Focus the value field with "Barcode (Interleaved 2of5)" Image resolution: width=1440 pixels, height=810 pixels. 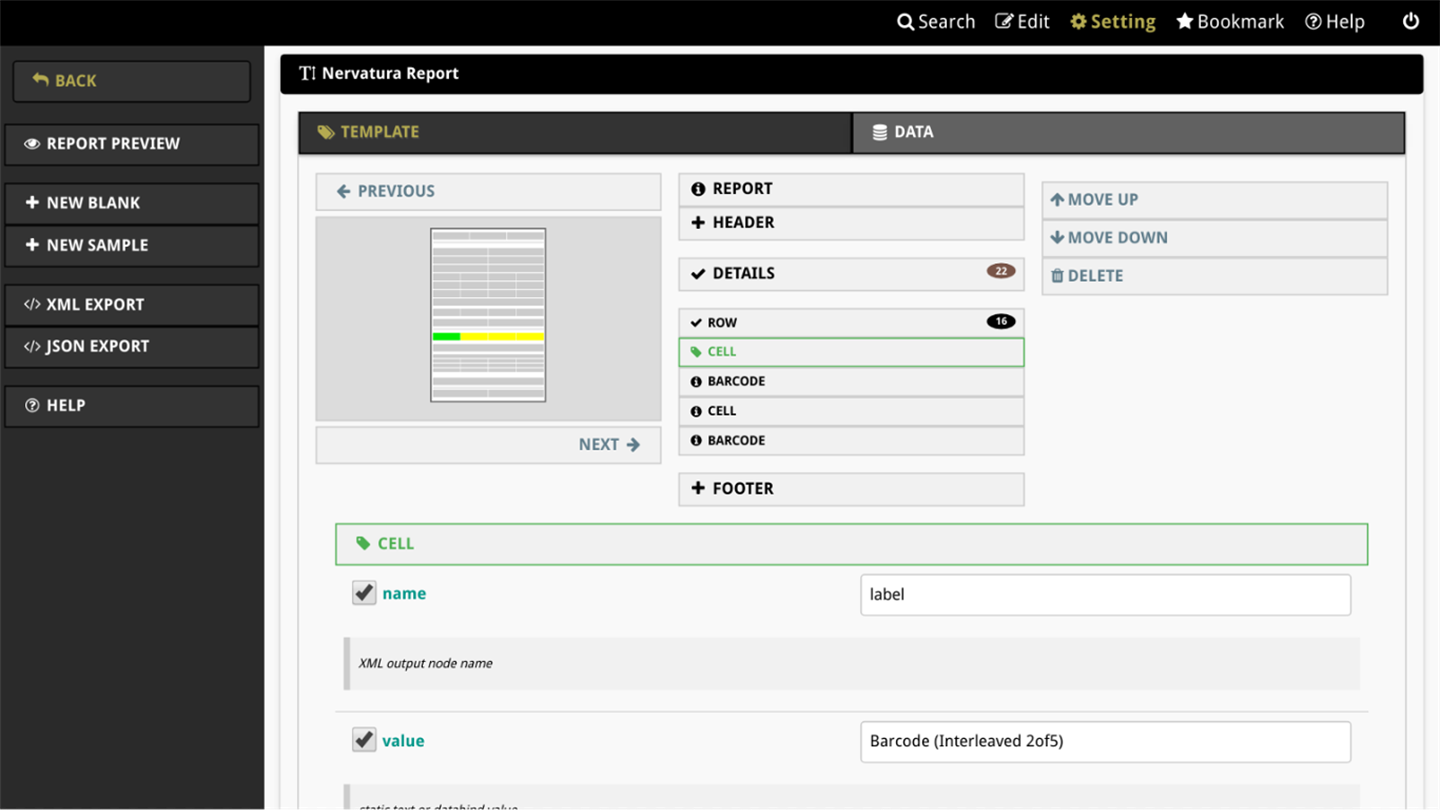point(1105,742)
